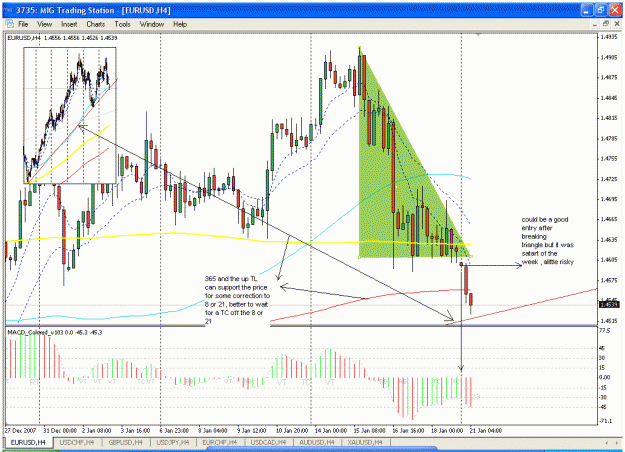Switch to the EURUSD,H4 chart tab
Image resolution: width=625 pixels, height=452 pixels.
point(28,442)
